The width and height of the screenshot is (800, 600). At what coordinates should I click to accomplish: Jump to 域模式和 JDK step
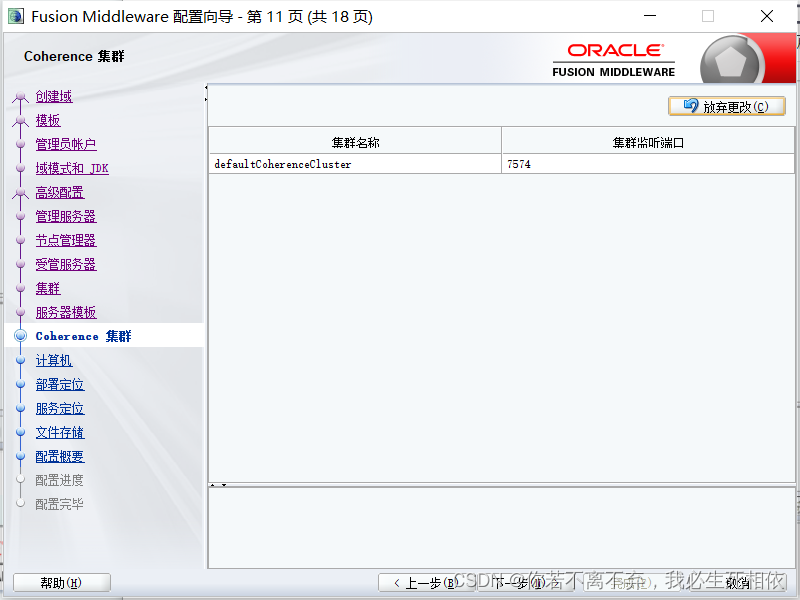click(x=72, y=168)
